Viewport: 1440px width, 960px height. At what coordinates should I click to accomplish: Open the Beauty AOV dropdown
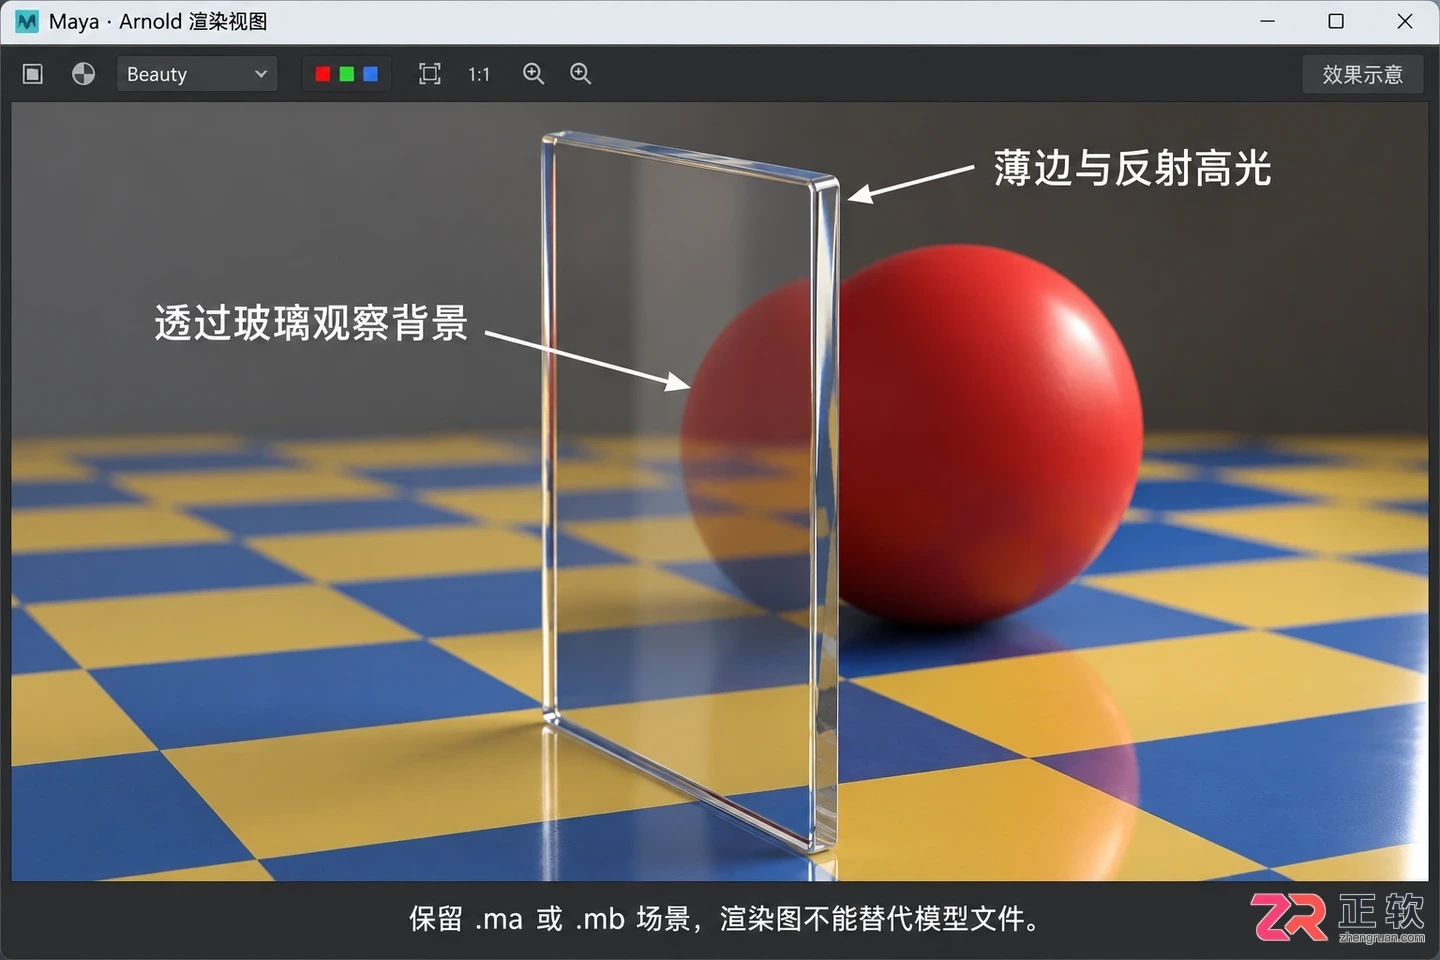(197, 74)
